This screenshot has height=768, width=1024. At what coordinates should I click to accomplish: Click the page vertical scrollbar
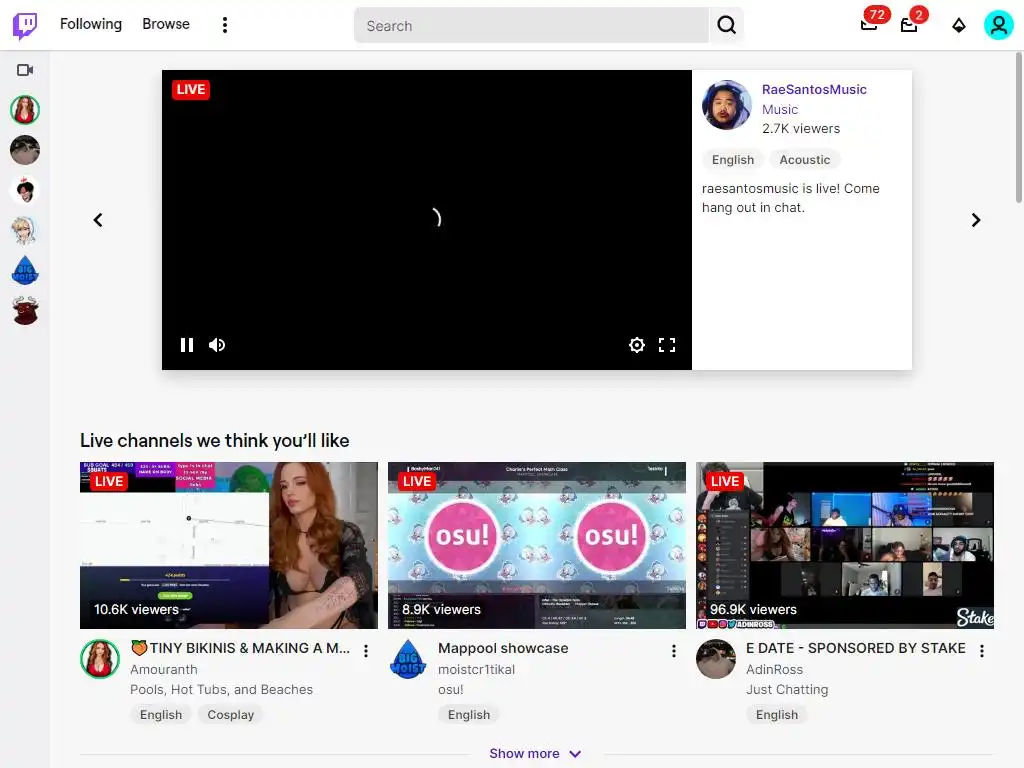[1018, 127]
